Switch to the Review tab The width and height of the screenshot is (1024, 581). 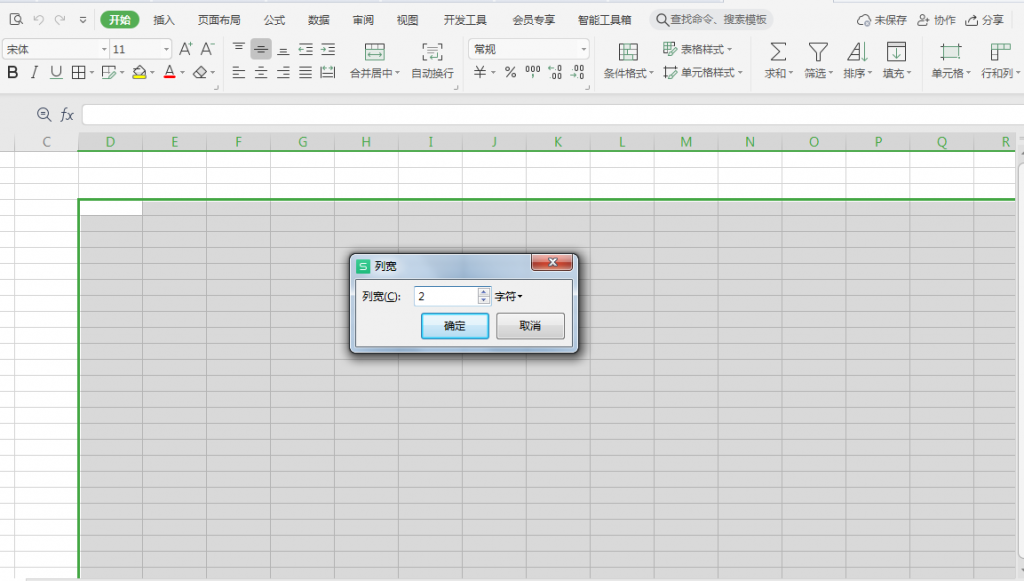pyautogui.click(x=362, y=20)
